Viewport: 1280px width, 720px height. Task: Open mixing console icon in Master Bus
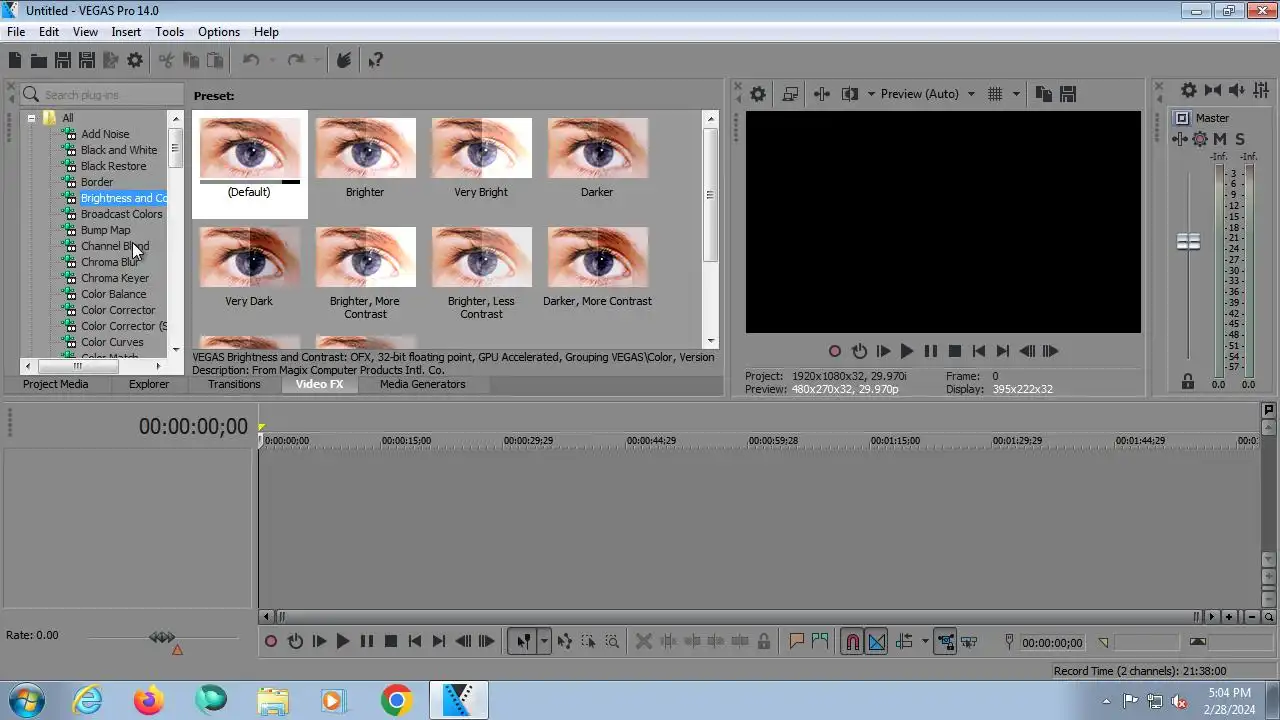1261,90
